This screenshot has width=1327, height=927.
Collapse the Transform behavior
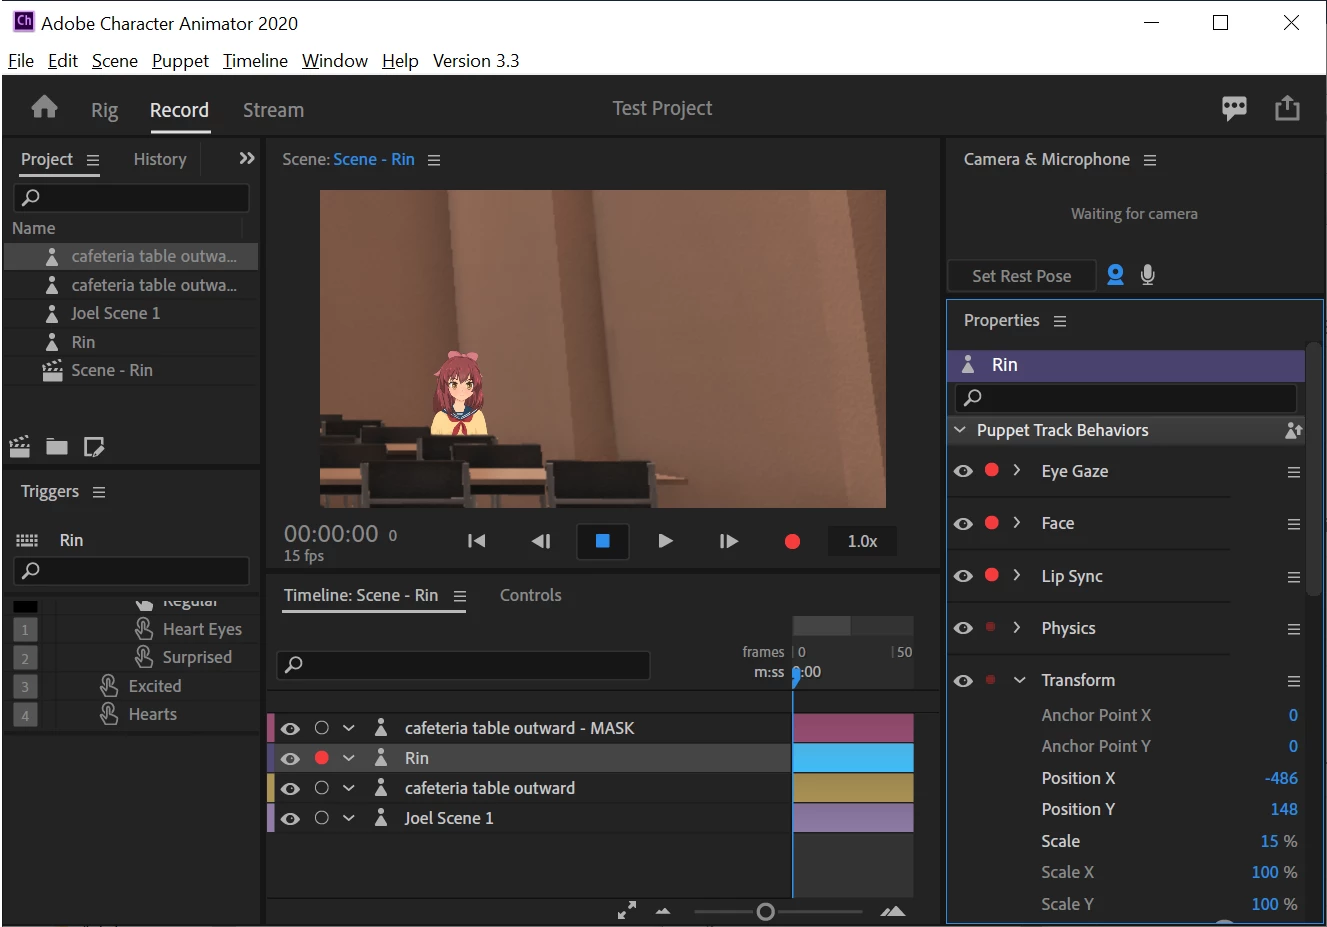[x=1019, y=680]
